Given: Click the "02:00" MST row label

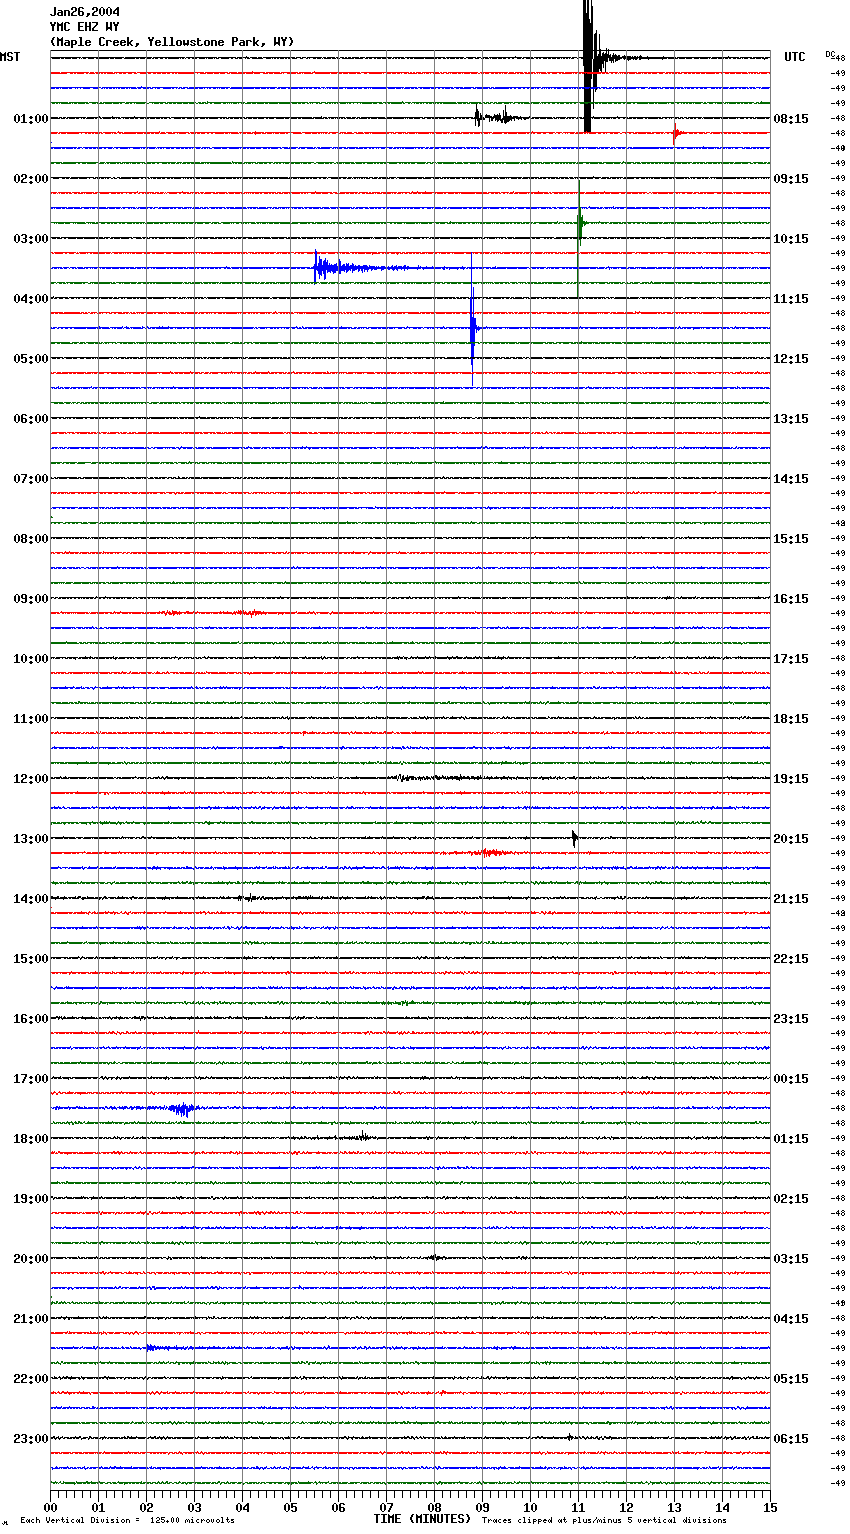Looking at the screenshot, I should coord(31,179).
